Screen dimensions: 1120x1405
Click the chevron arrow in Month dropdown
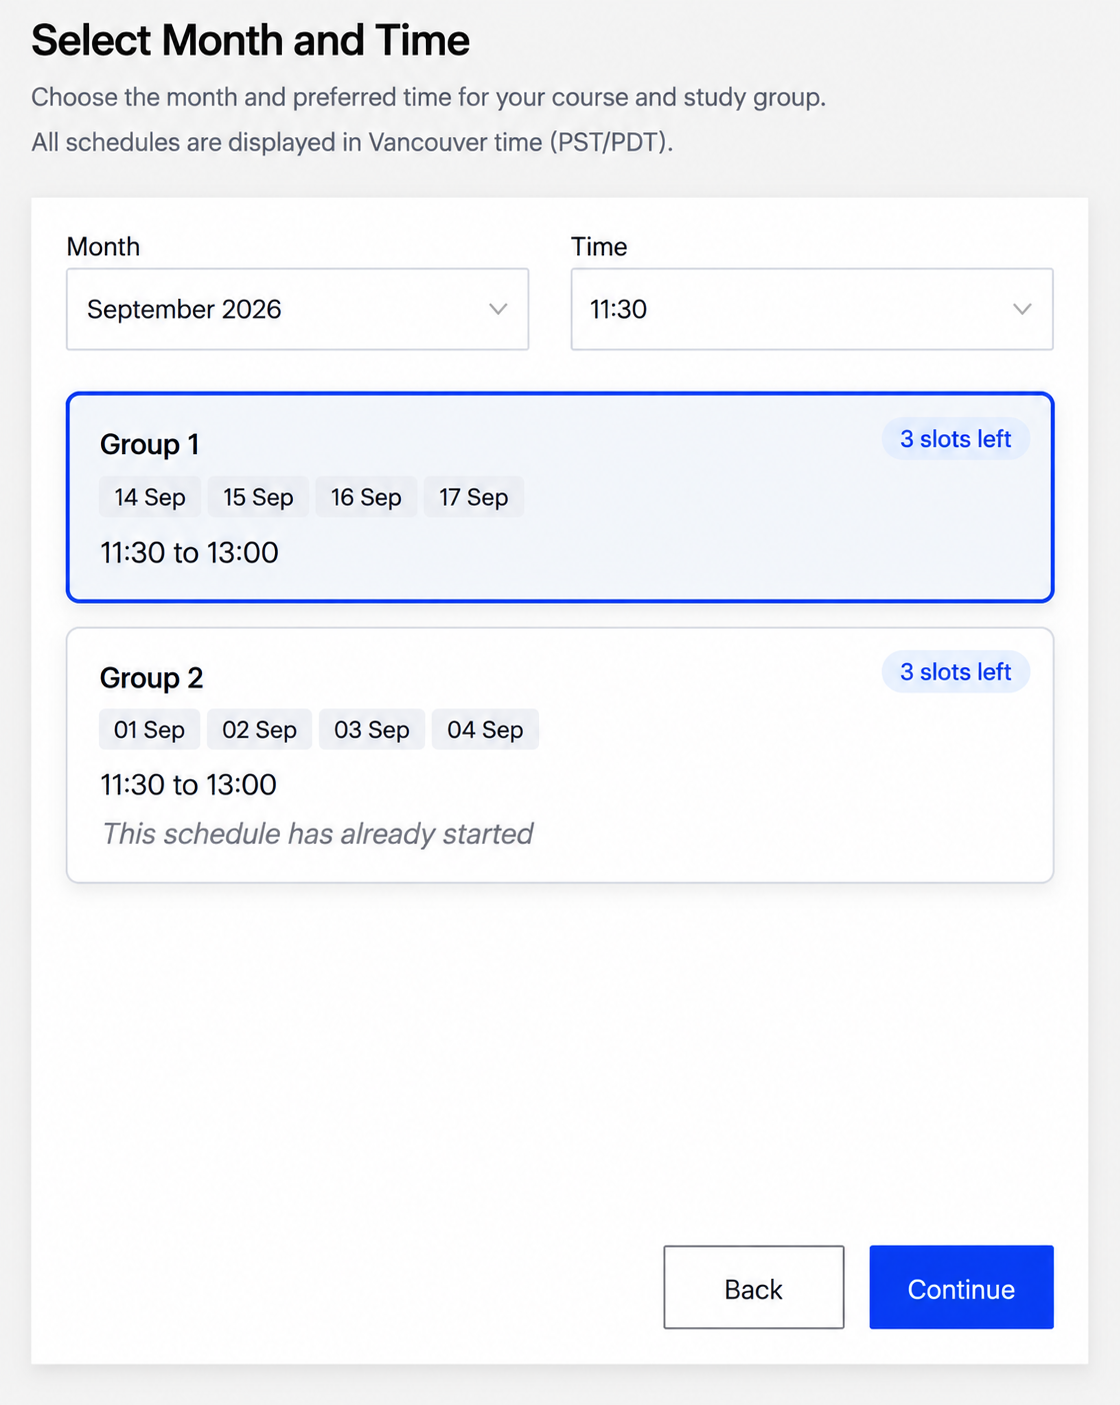tap(498, 309)
